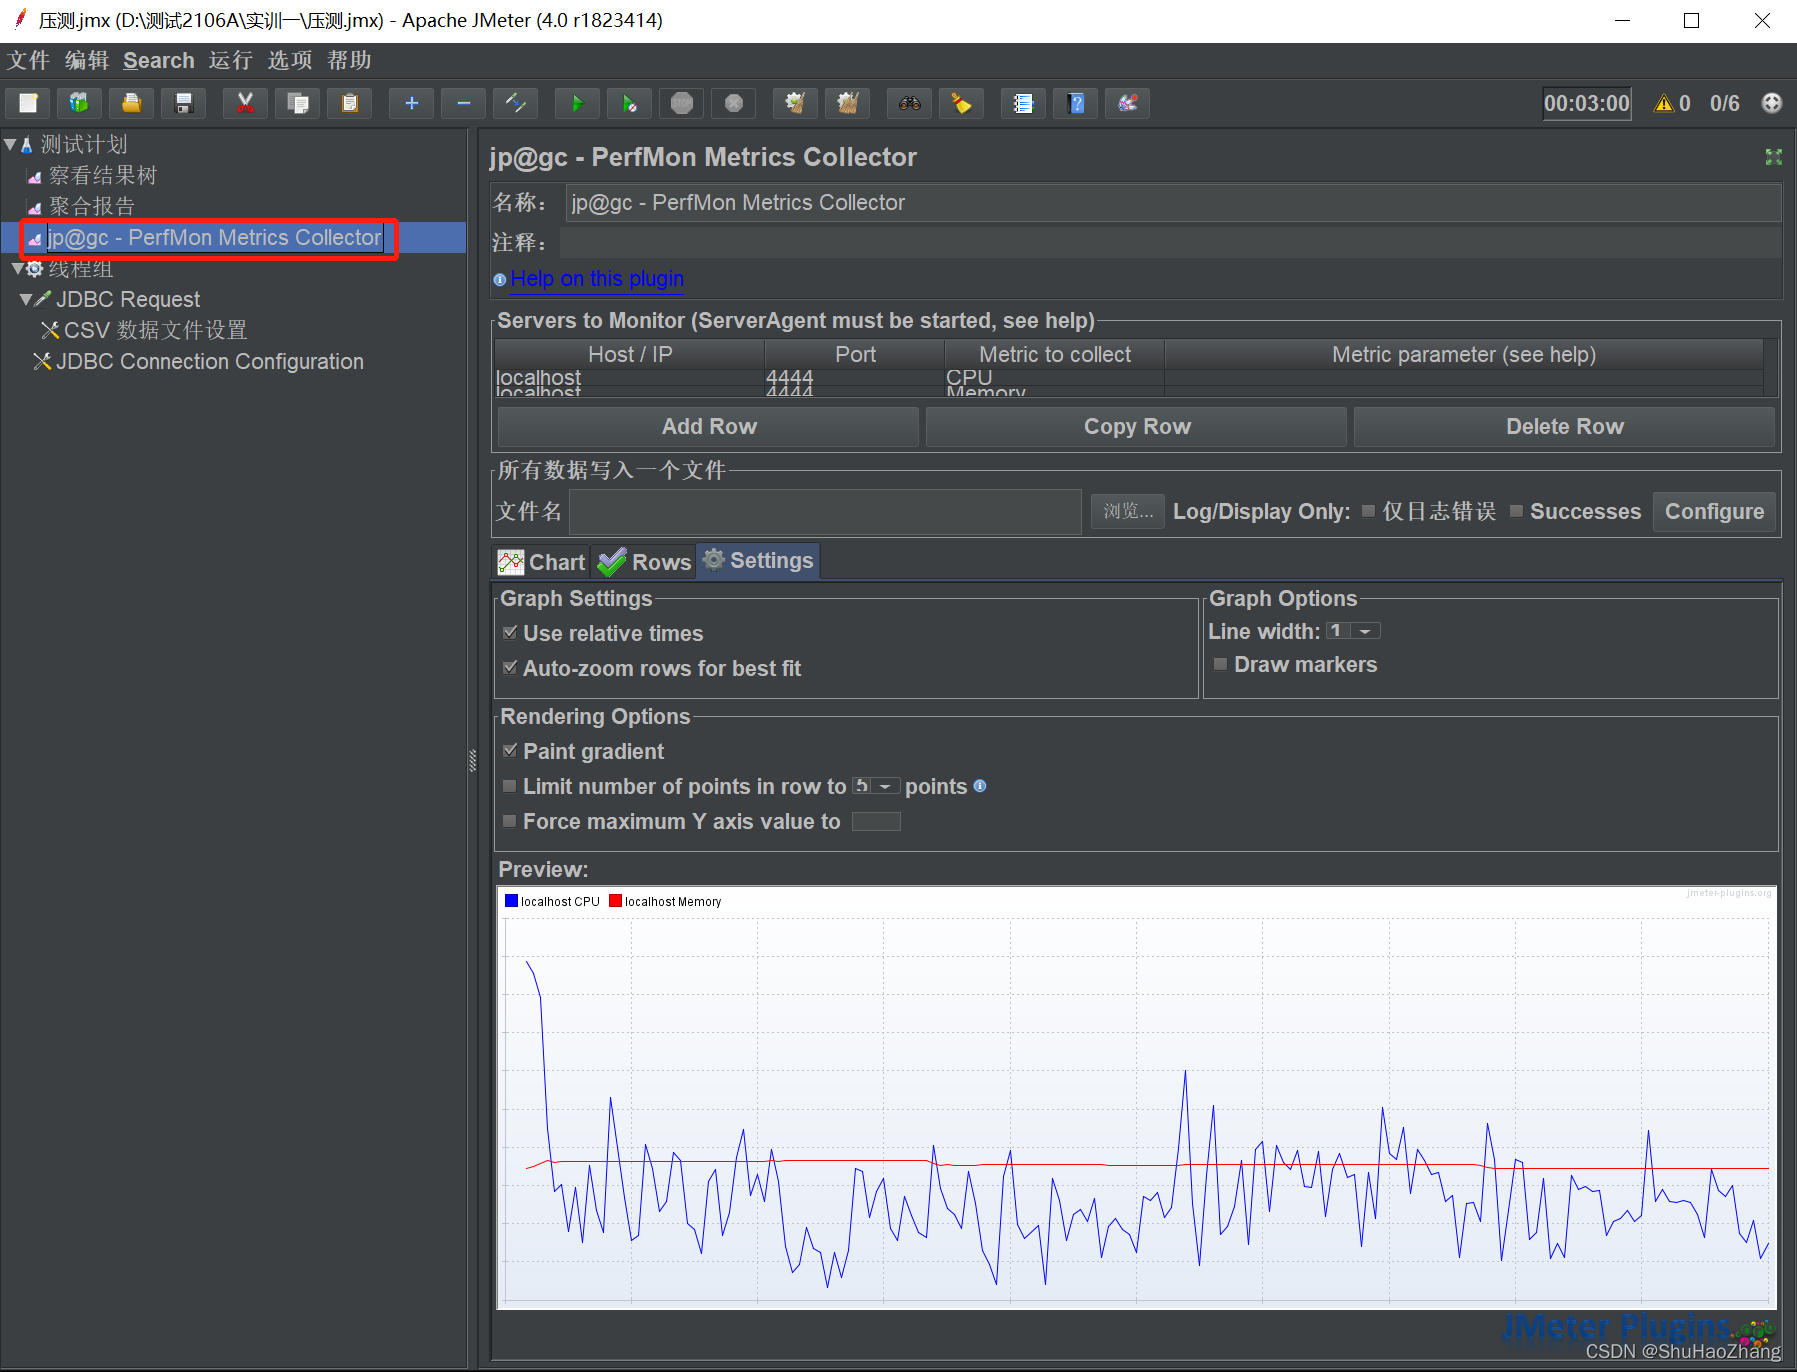
Task: Open the Templates toolbar icon
Action: [79, 103]
